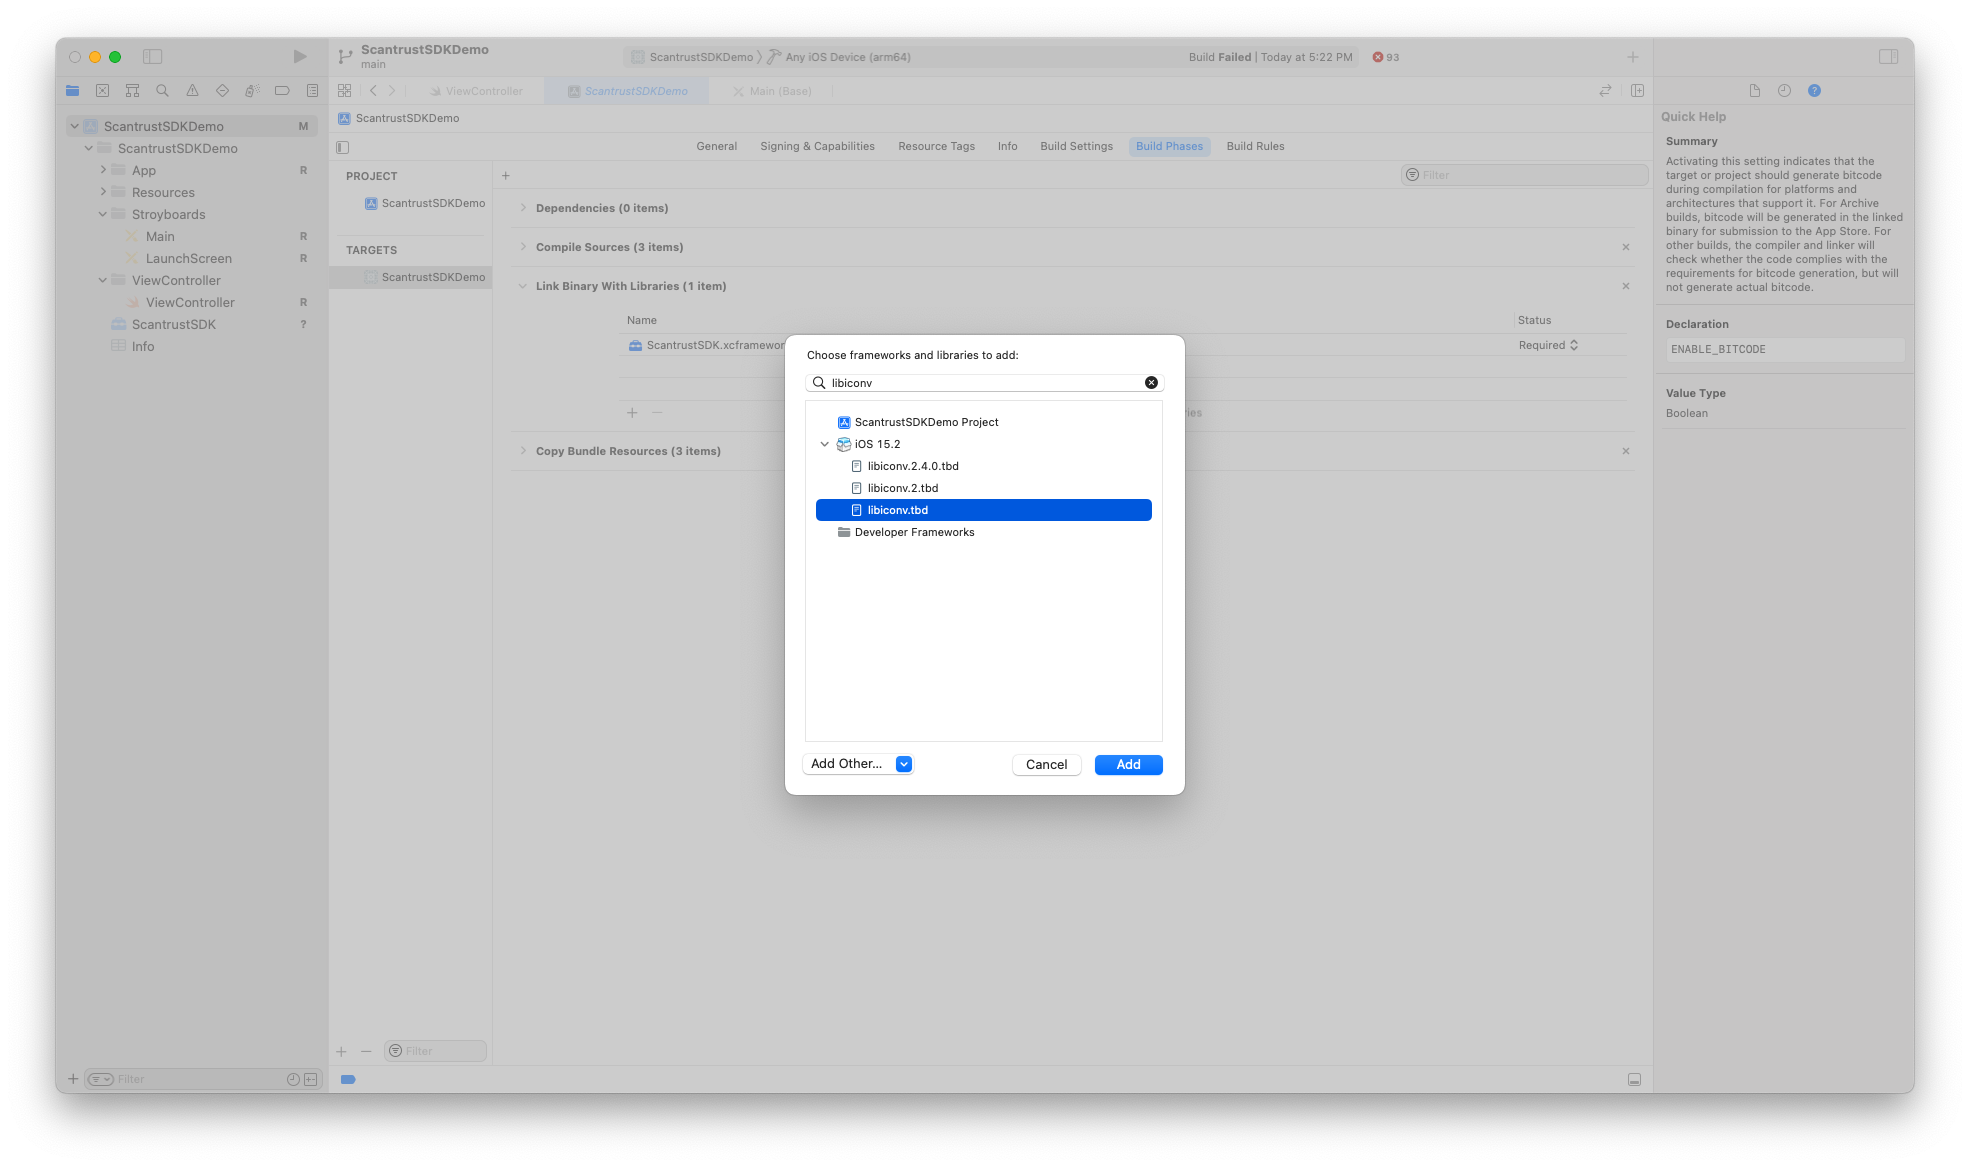
Task: Switch to the General tab
Action: tap(717, 146)
